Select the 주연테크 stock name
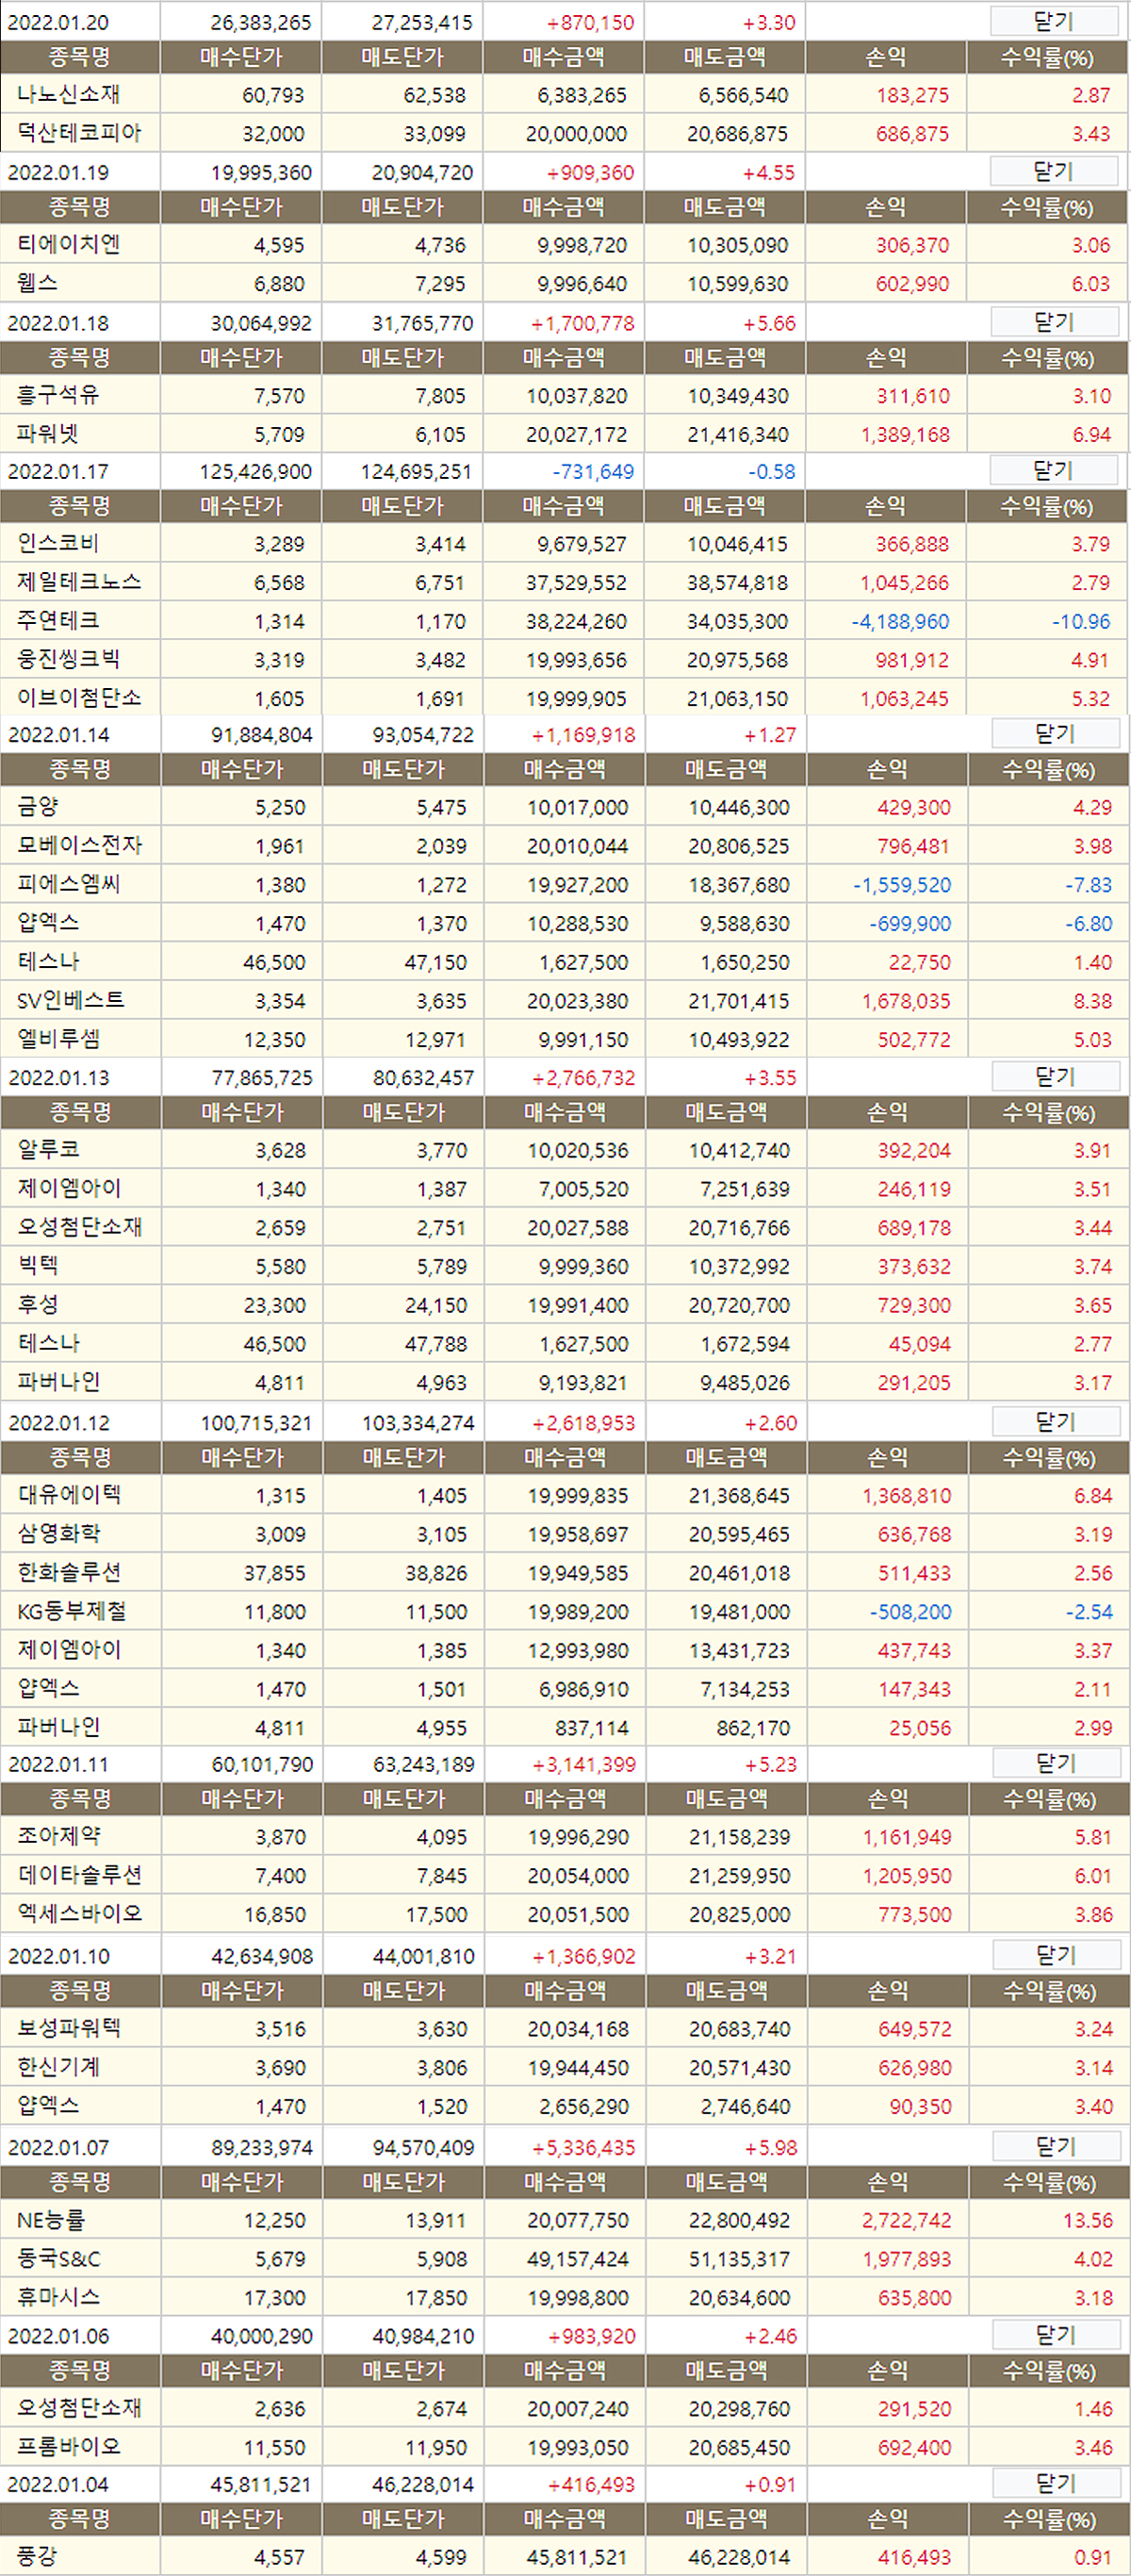This screenshot has width=1131, height=2576. [x=58, y=620]
